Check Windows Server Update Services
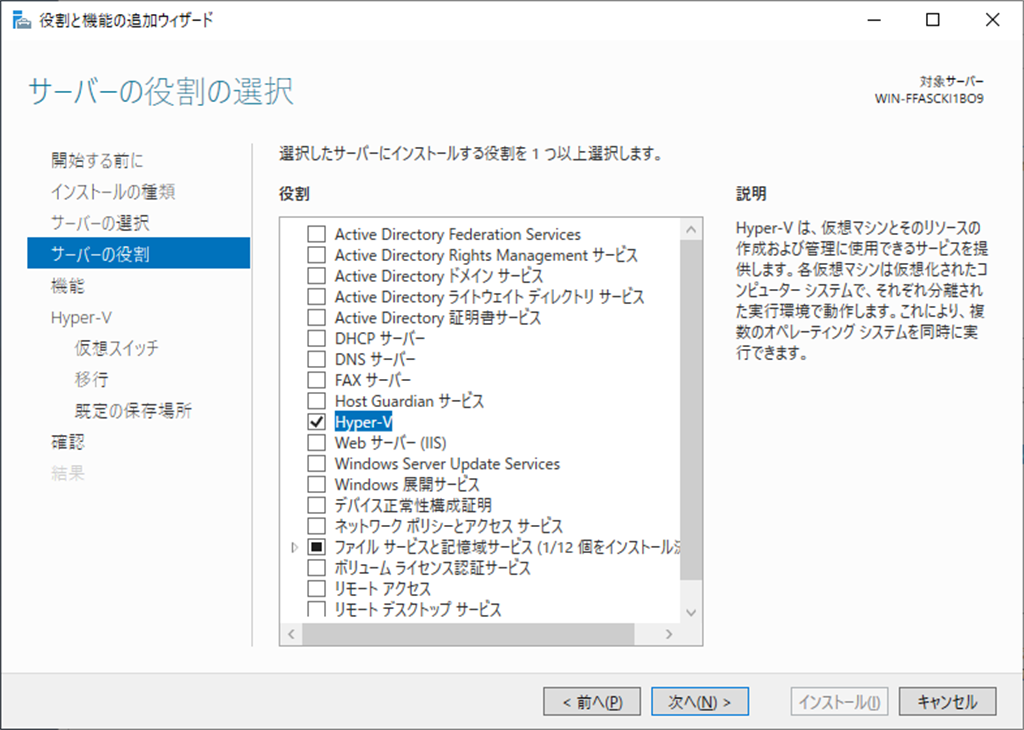Viewport: 1024px width, 730px height. point(317,464)
